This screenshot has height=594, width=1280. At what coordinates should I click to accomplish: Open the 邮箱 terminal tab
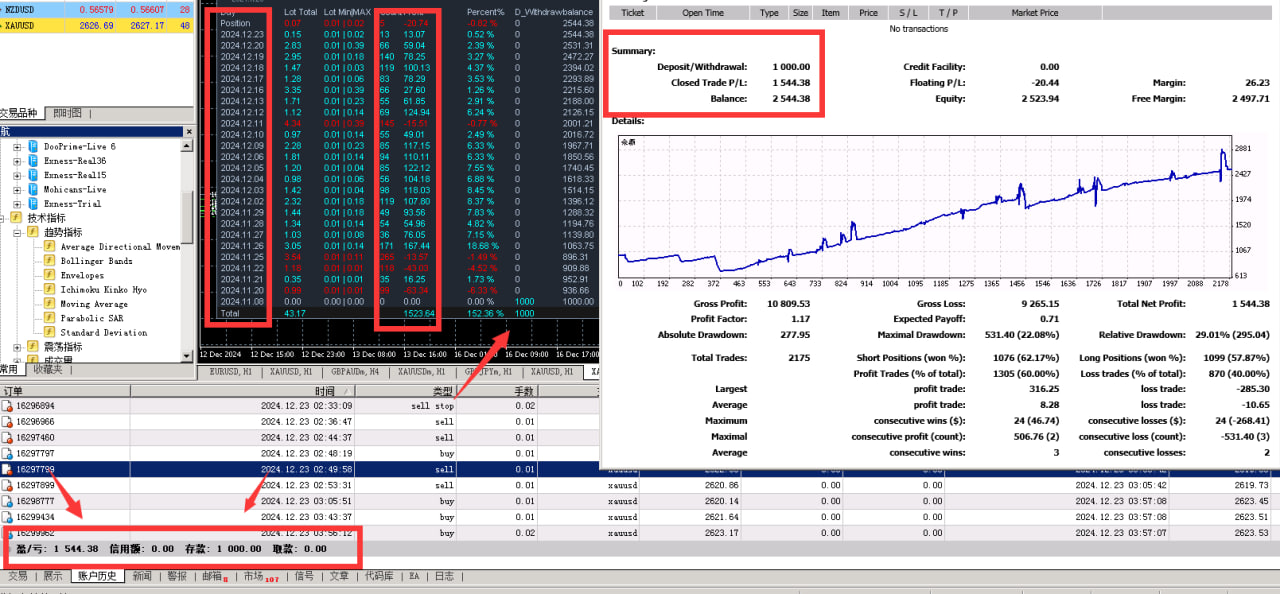[214, 576]
